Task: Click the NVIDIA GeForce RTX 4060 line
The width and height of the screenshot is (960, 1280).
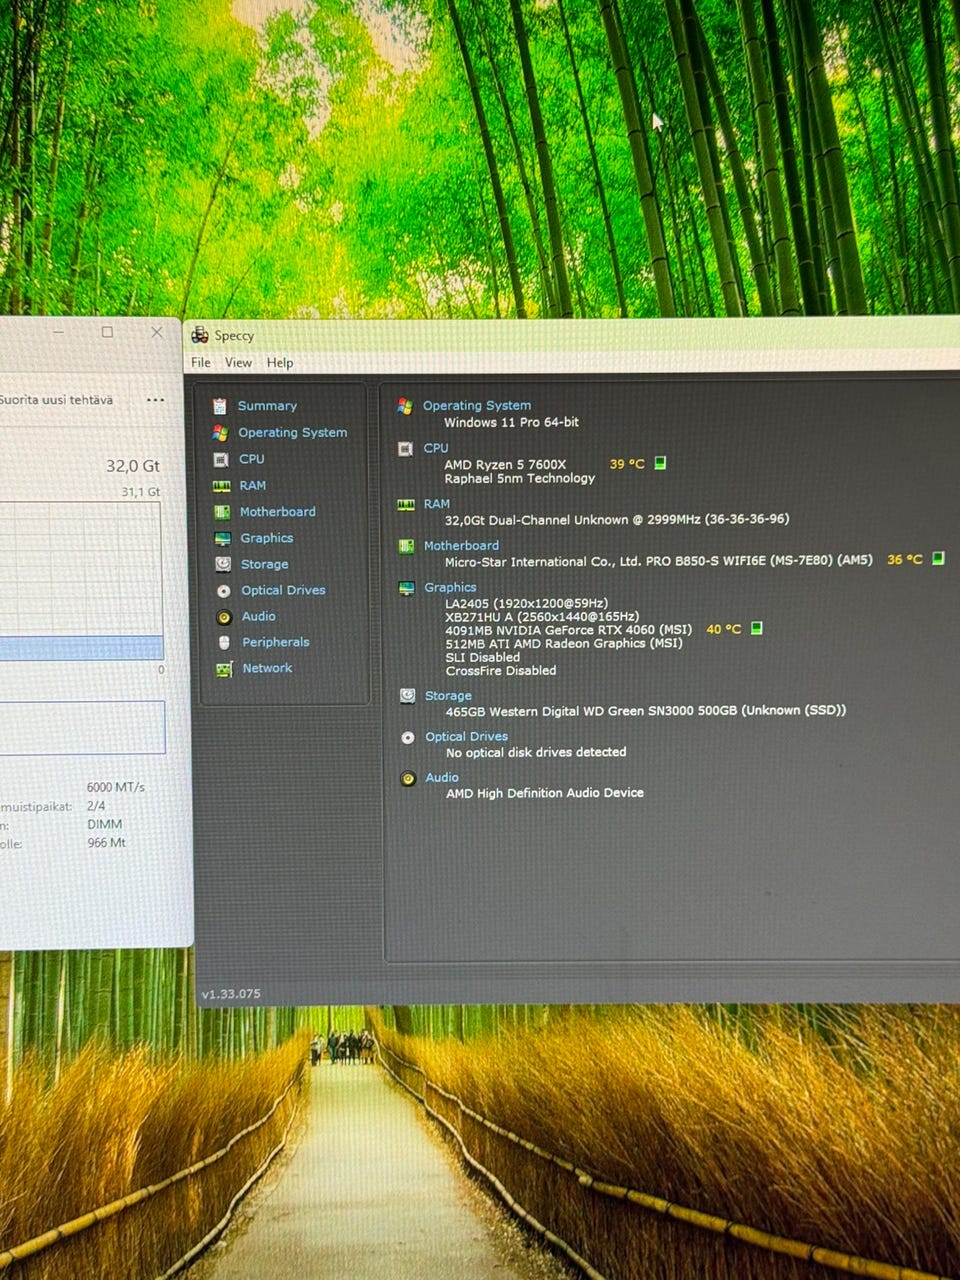Action: click(x=568, y=630)
